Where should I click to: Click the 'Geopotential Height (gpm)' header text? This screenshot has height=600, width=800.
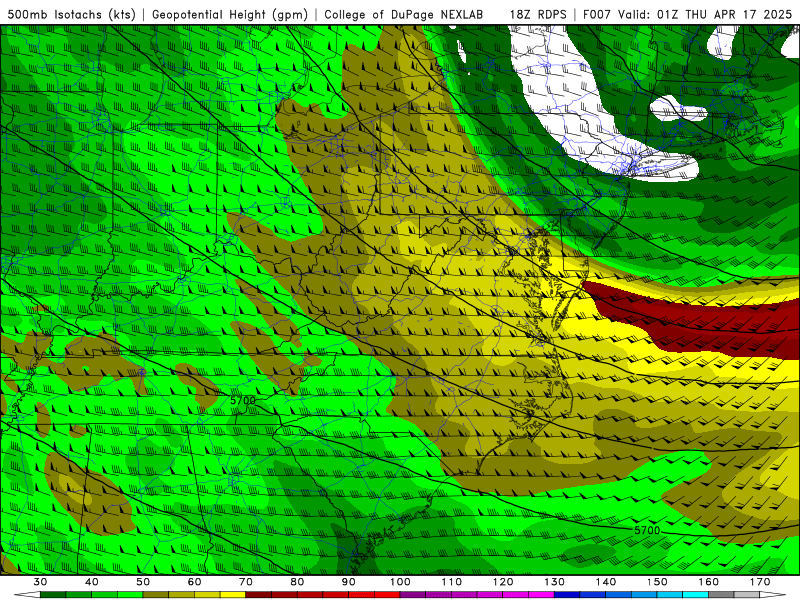230,14
